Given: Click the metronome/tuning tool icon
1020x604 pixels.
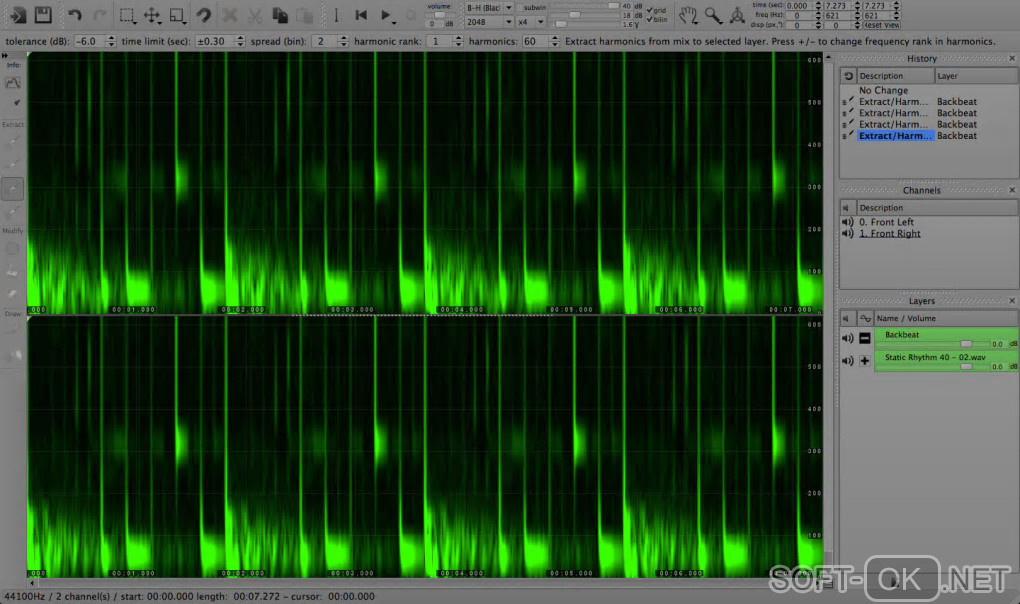Looking at the screenshot, I should 737,15.
